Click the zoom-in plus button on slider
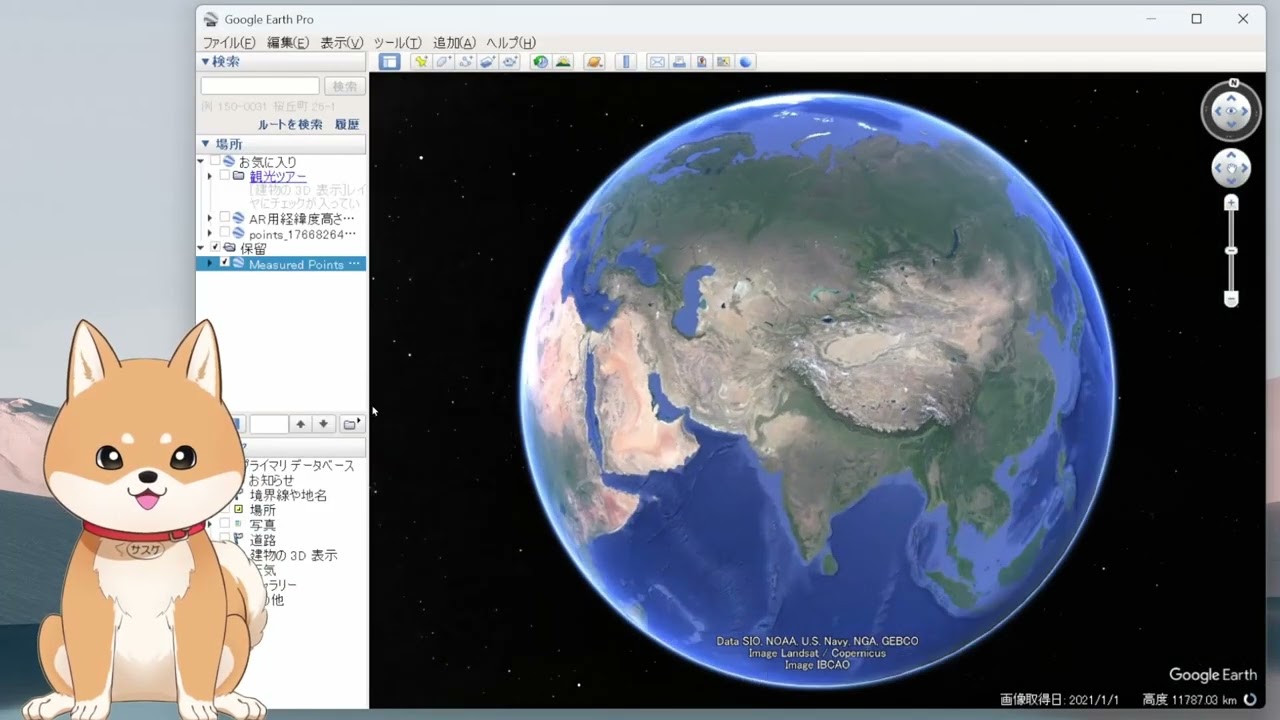This screenshot has height=720, width=1280. coord(1231,203)
